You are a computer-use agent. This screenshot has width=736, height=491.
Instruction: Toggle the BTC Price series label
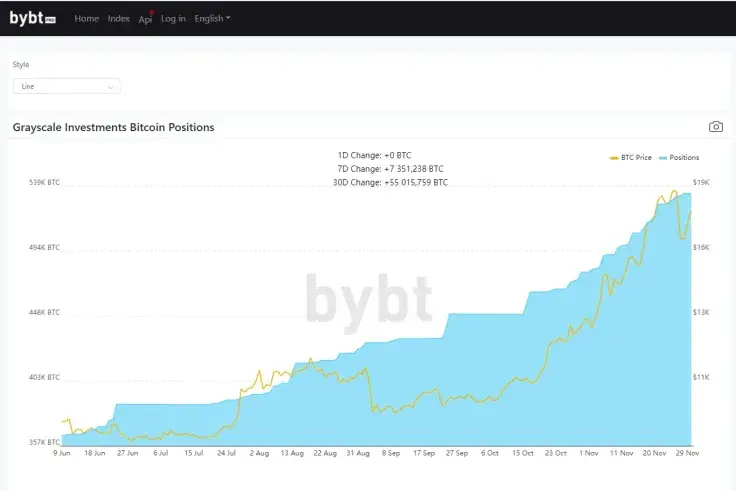pos(636,158)
